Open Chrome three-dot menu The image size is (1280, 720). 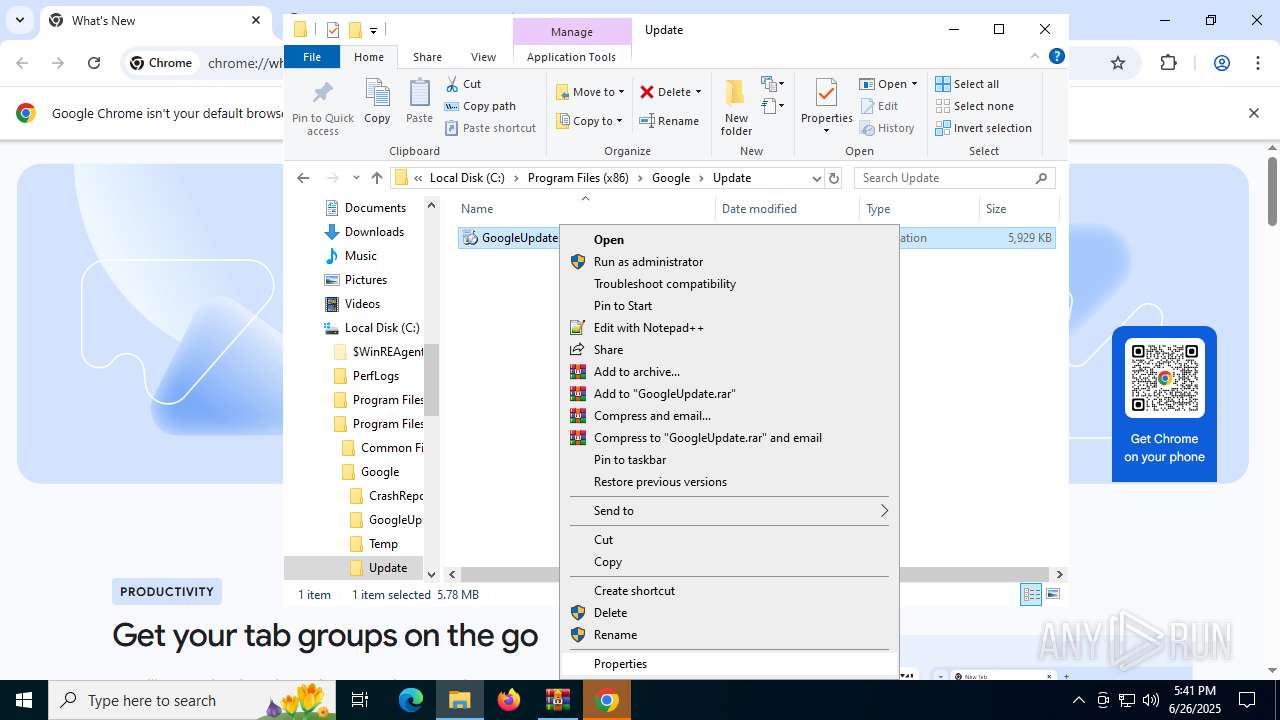click(x=1258, y=63)
